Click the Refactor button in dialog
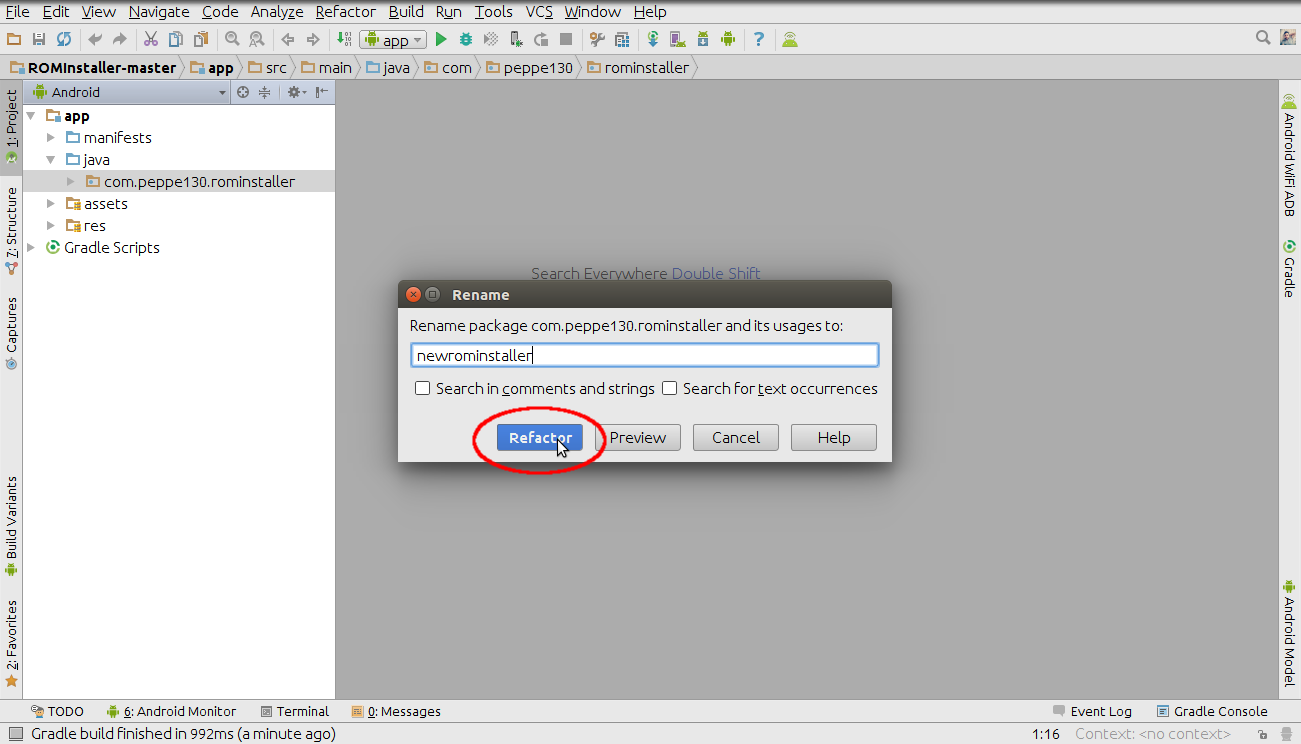Screen dimensions: 1301x744 coord(540,437)
